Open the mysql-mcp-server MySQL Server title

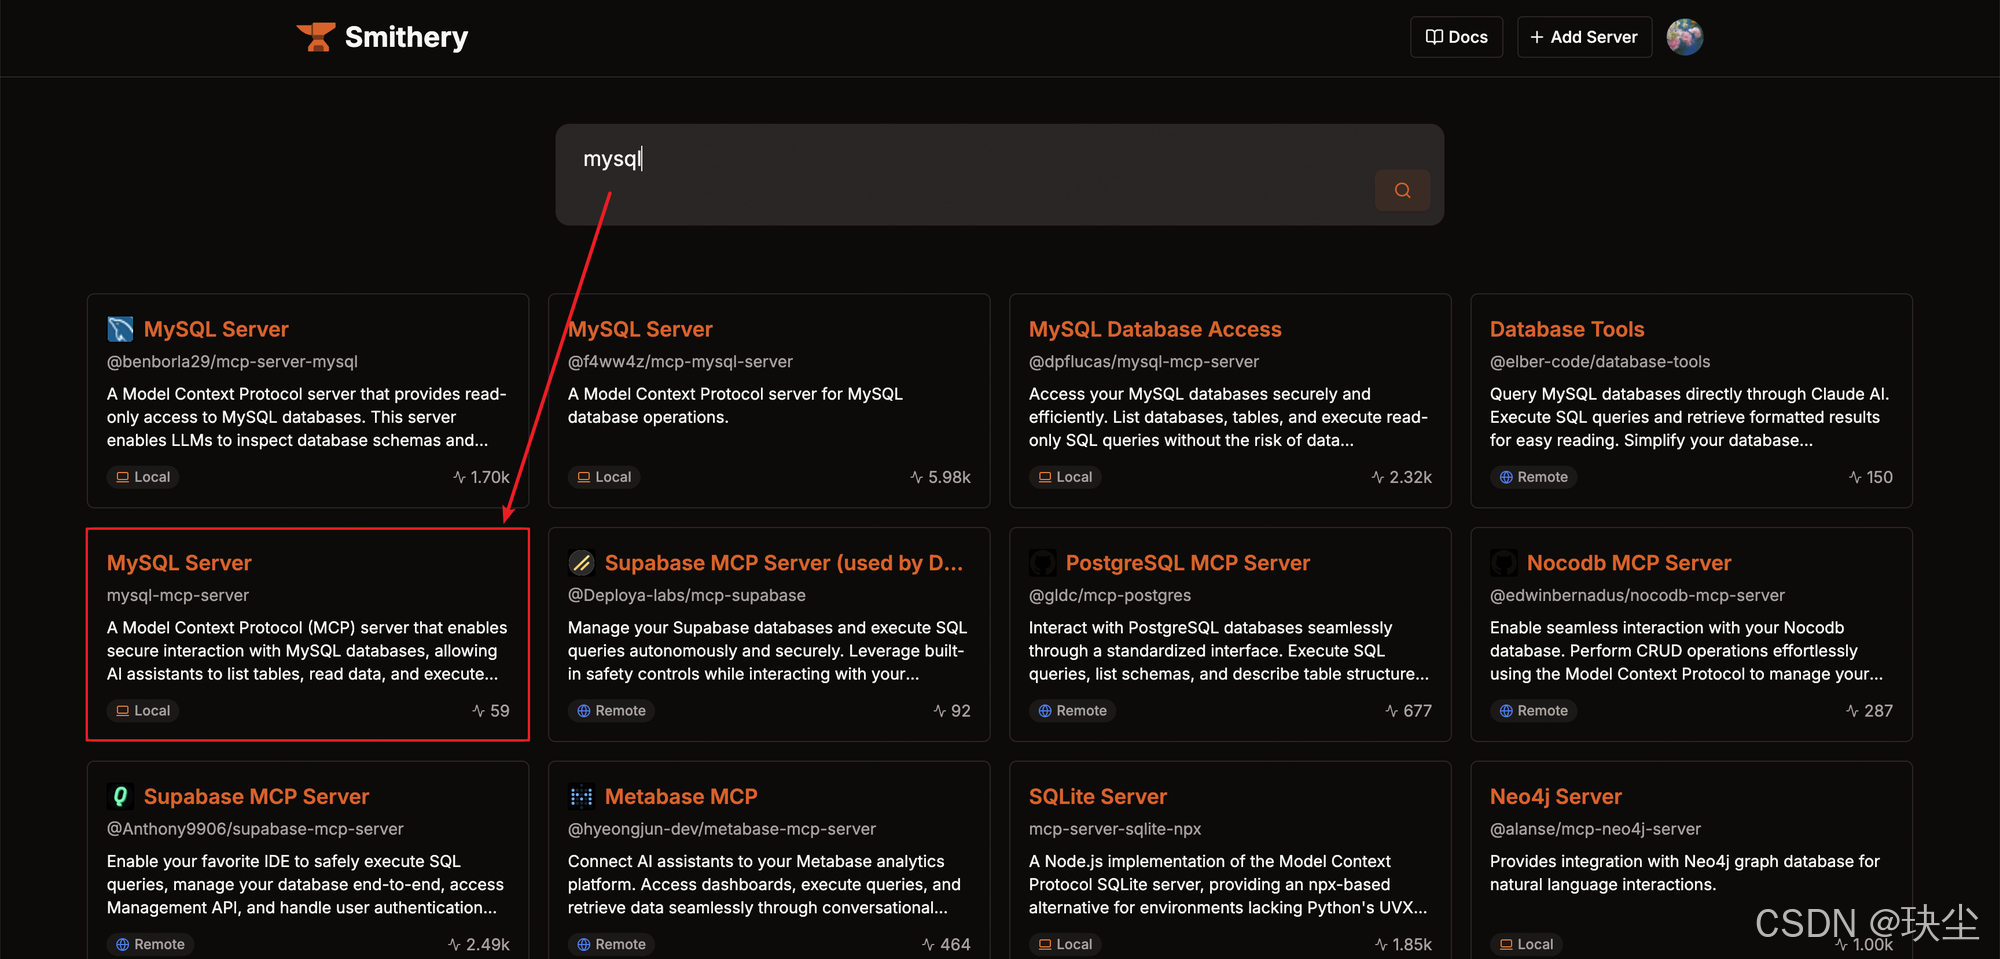pos(179,563)
